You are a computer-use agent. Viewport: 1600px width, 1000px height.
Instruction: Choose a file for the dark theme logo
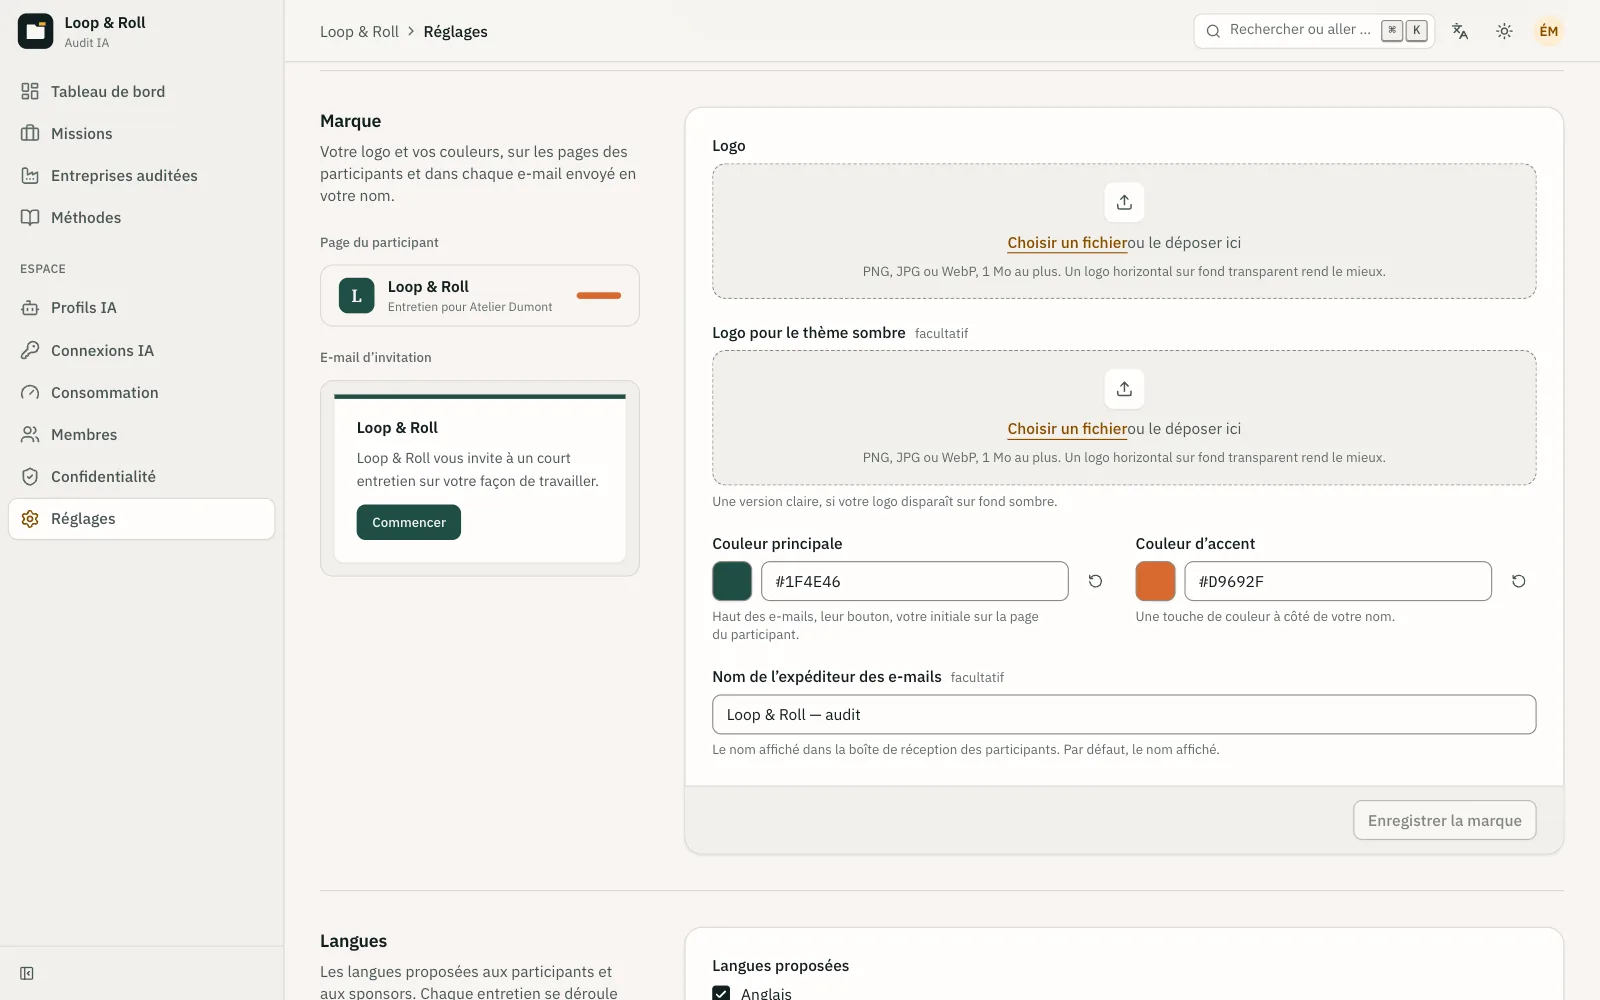pos(1067,429)
